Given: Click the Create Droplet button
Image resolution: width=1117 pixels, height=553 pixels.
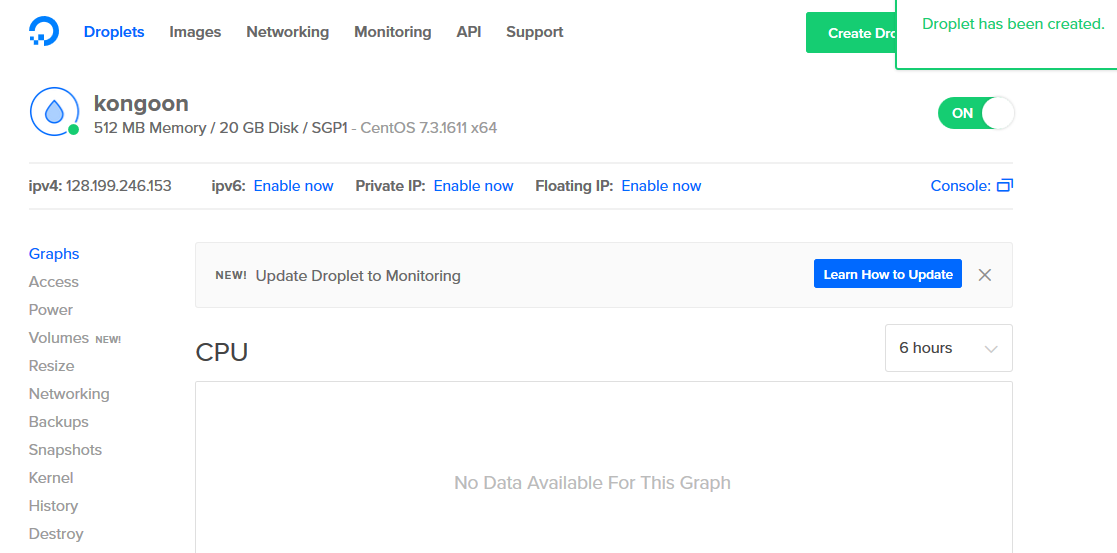Looking at the screenshot, I should coord(851,33).
